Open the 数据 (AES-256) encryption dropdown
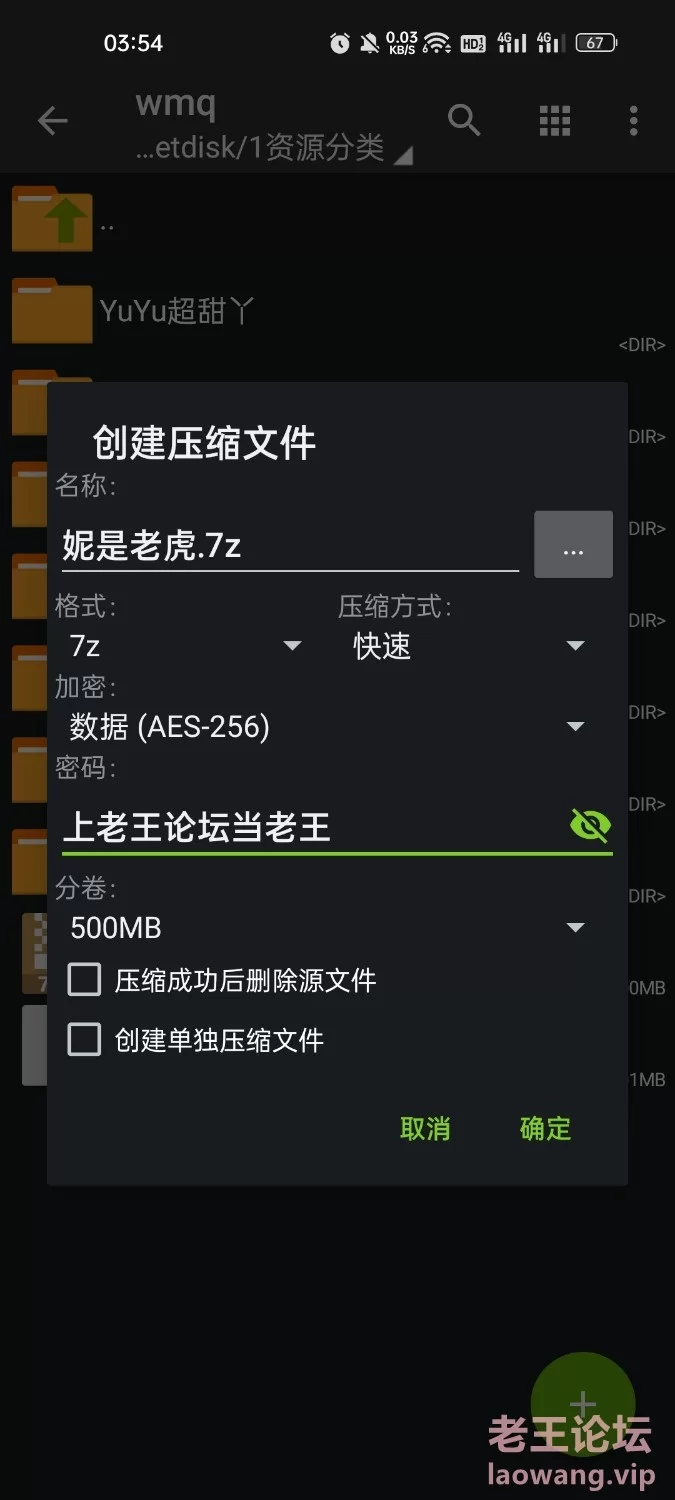 [x=327, y=727]
